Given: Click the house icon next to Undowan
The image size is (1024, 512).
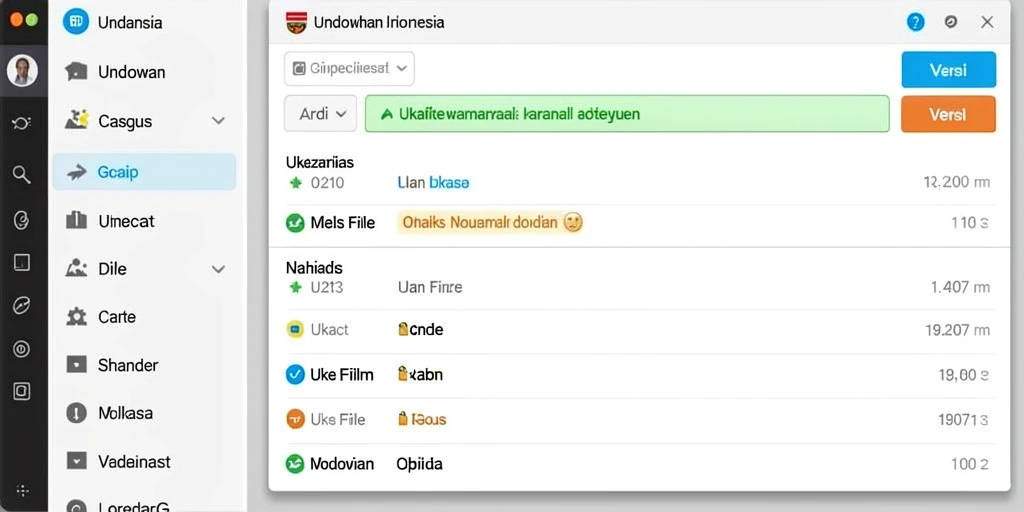Looking at the screenshot, I should point(76,72).
